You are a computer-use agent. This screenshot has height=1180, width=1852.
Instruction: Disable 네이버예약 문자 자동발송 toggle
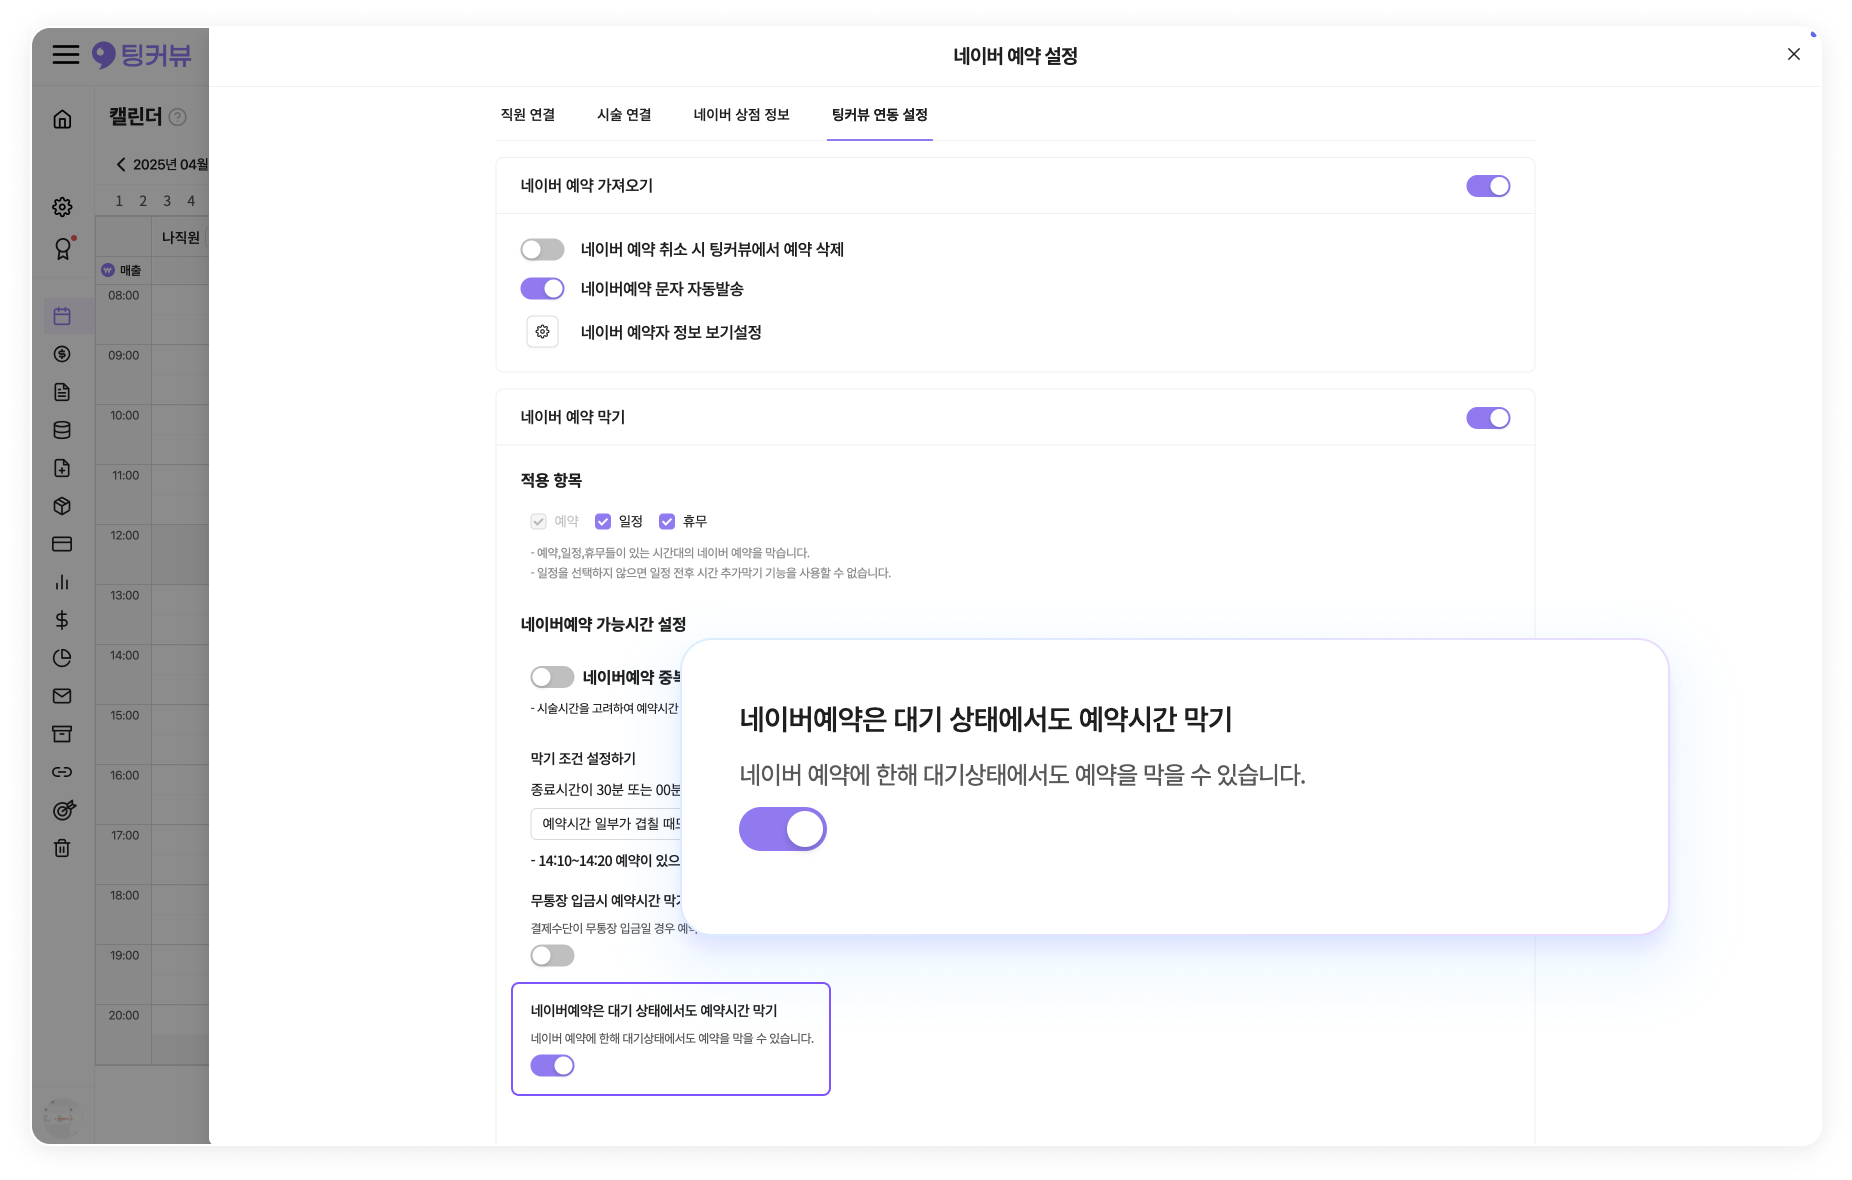(x=542, y=289)
